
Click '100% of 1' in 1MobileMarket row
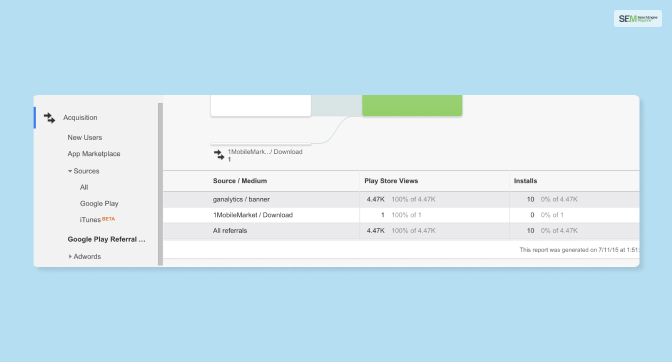point(406,215)
